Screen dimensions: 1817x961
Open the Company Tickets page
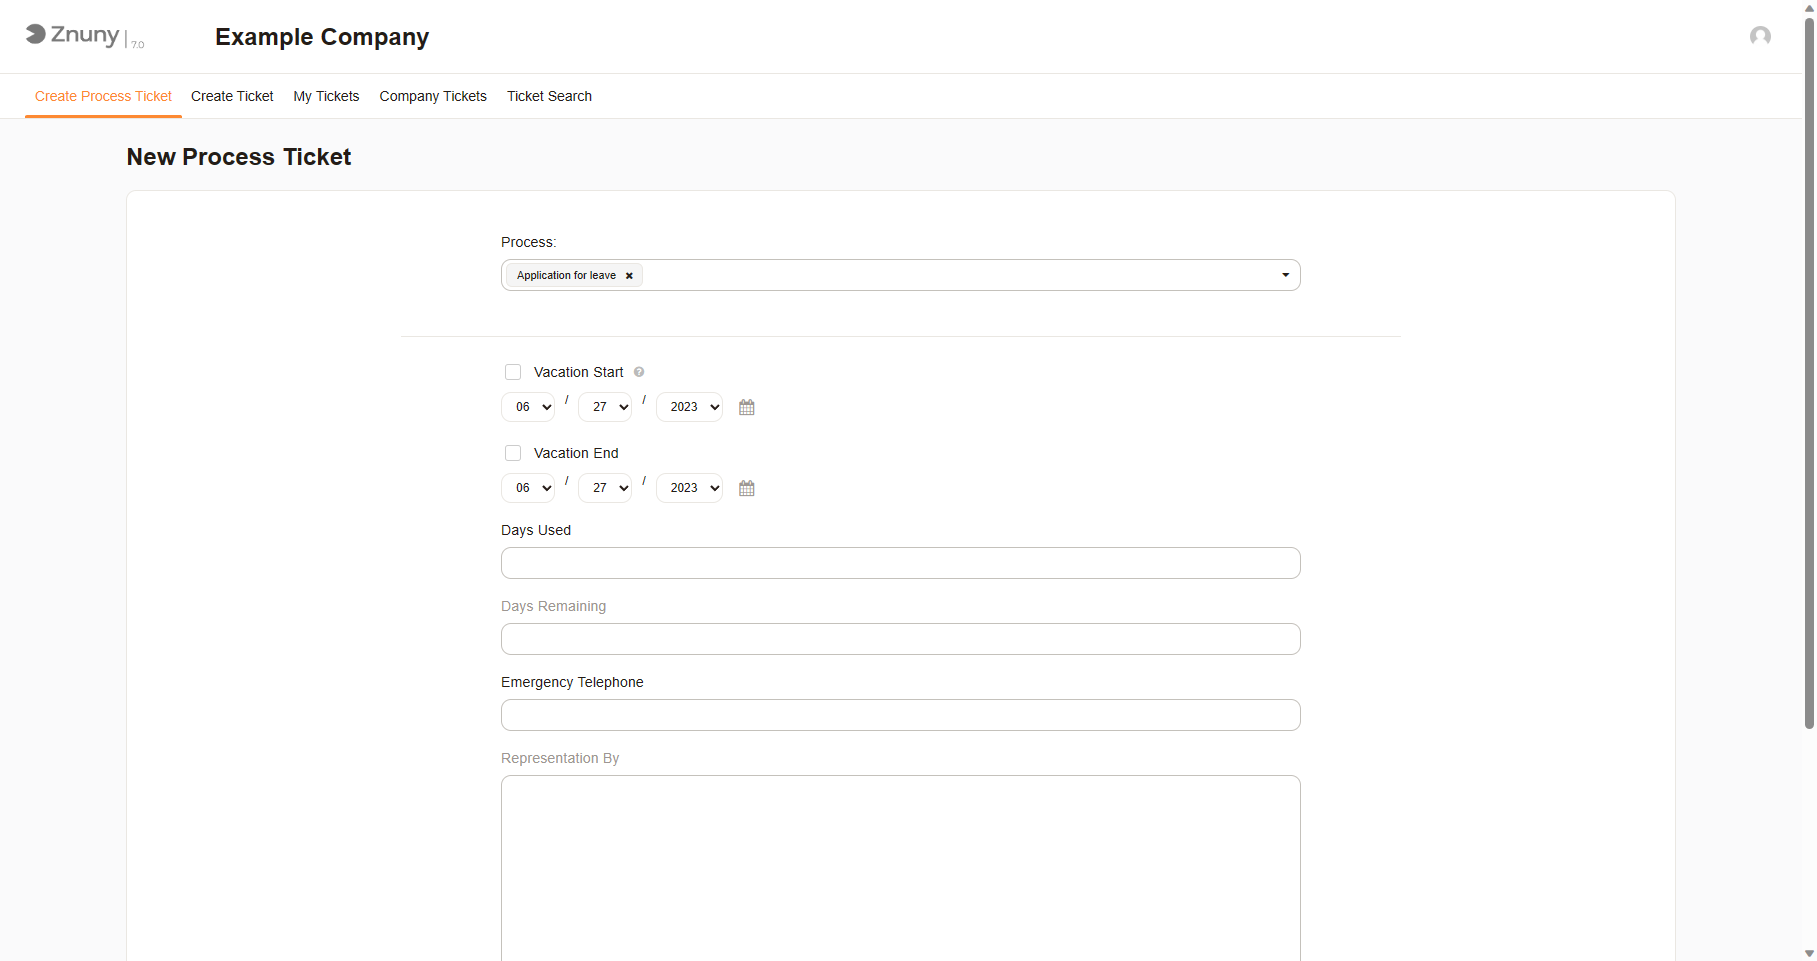point(433,96)
